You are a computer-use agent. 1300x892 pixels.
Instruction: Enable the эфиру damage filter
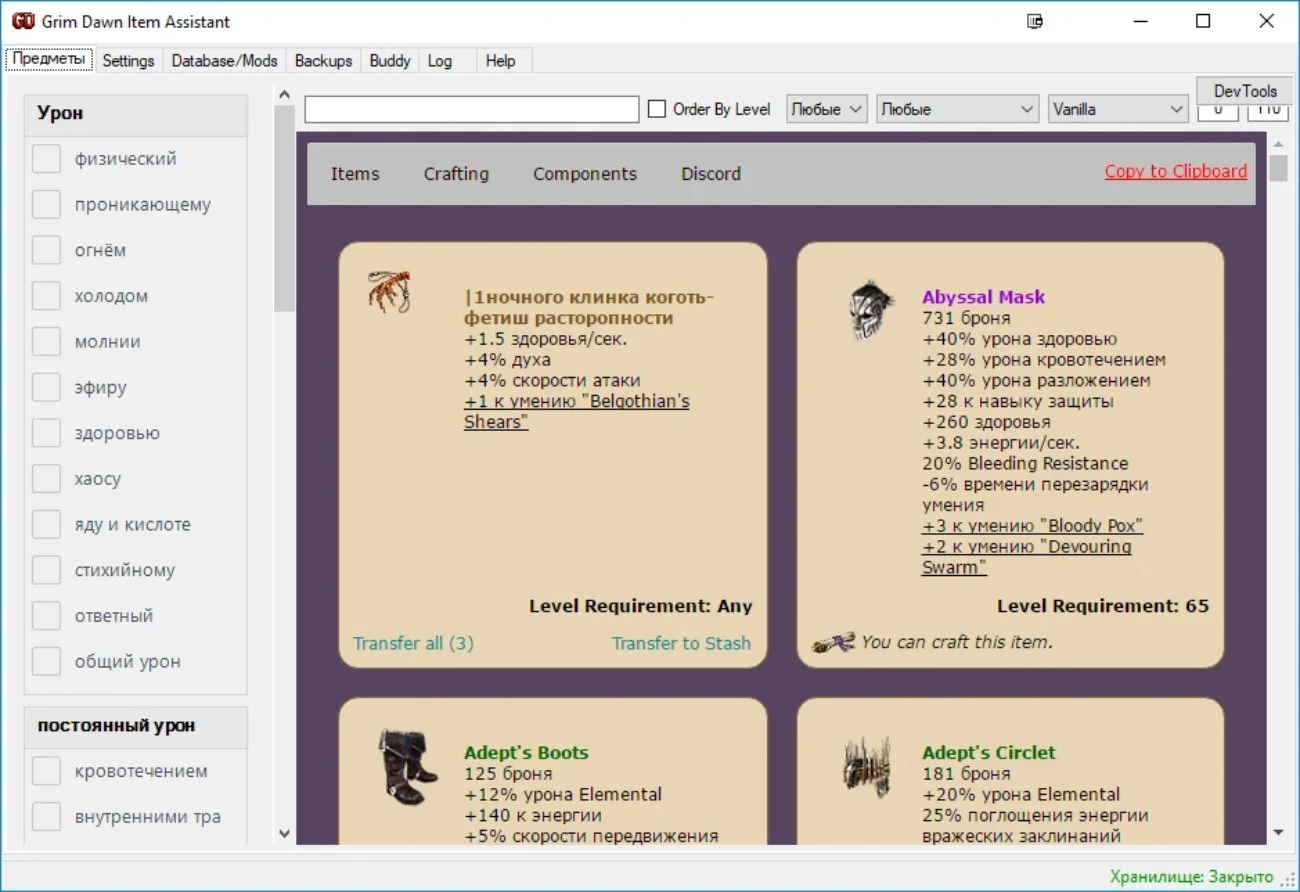[47, 388]
